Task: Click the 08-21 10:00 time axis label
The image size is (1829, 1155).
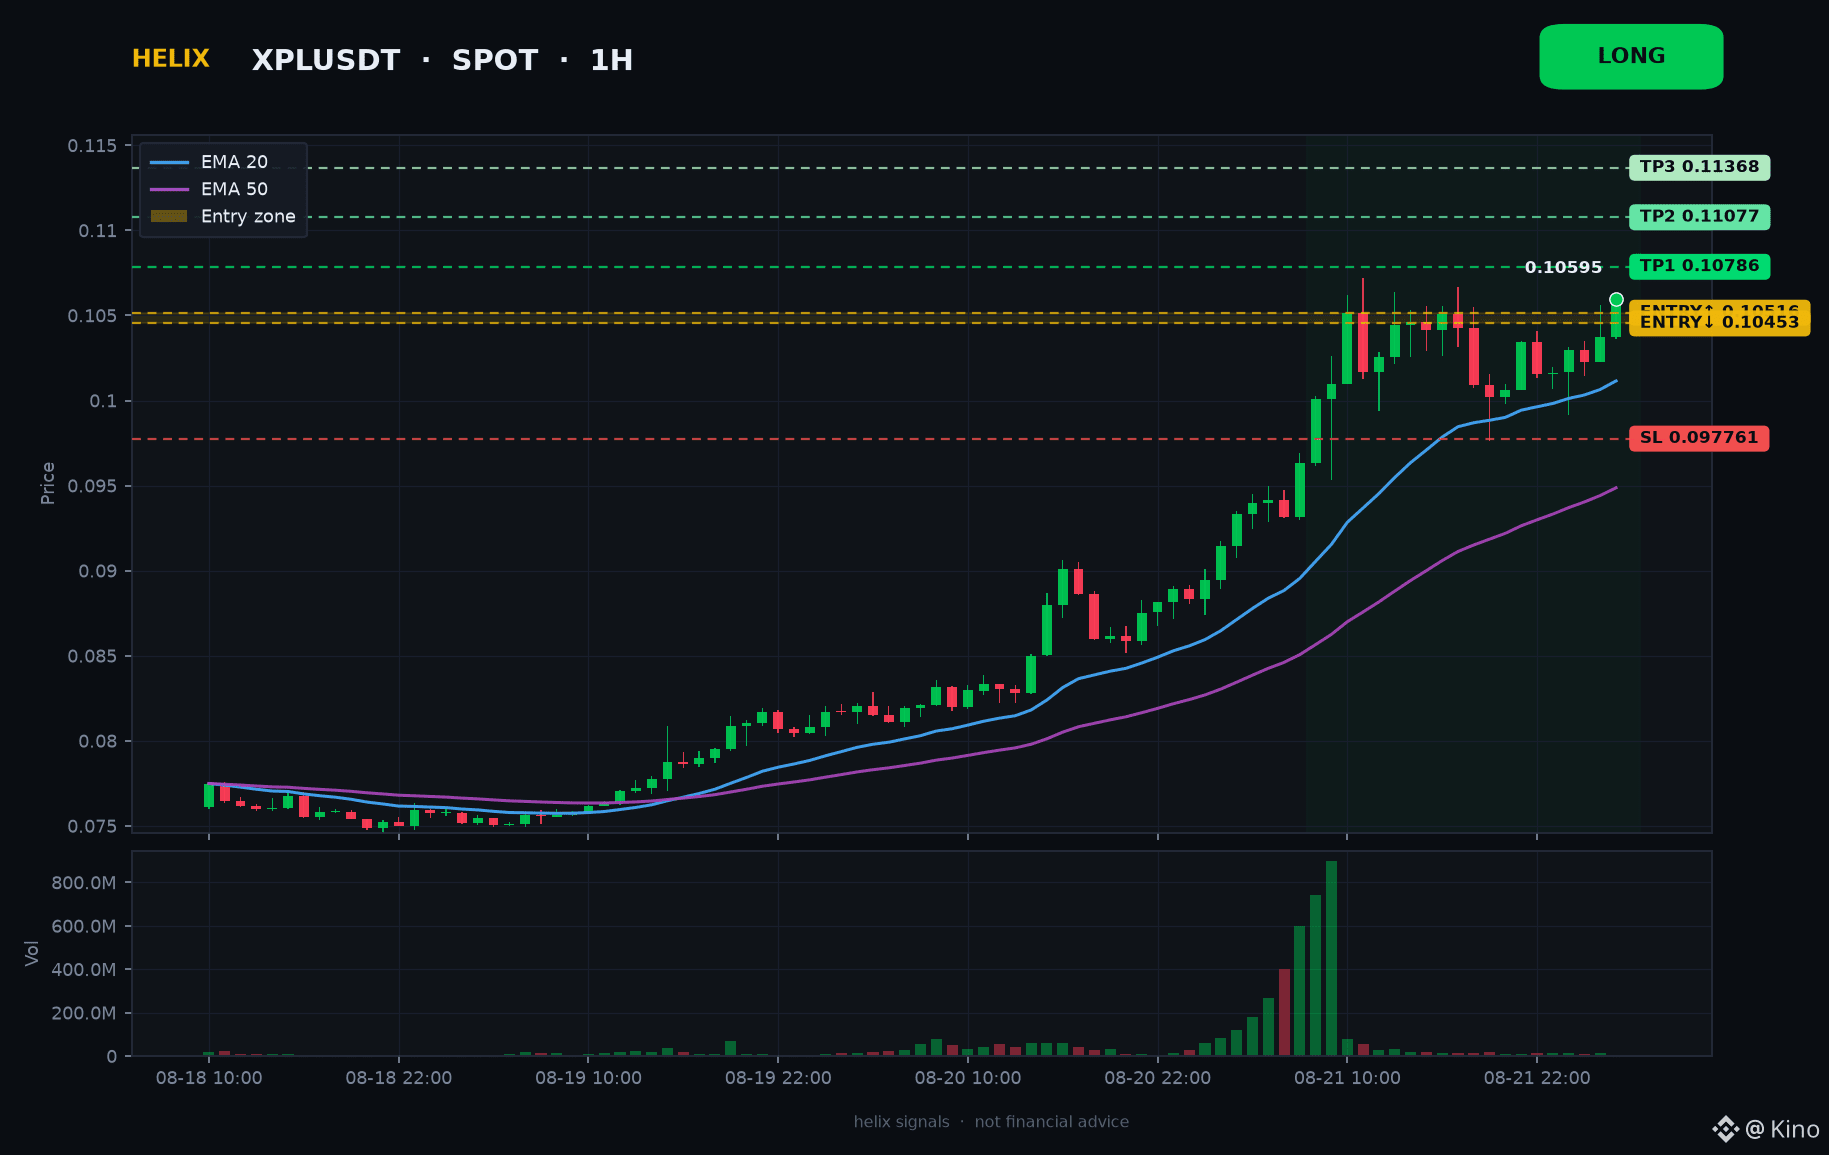Action: [x=1347, y=1078]
